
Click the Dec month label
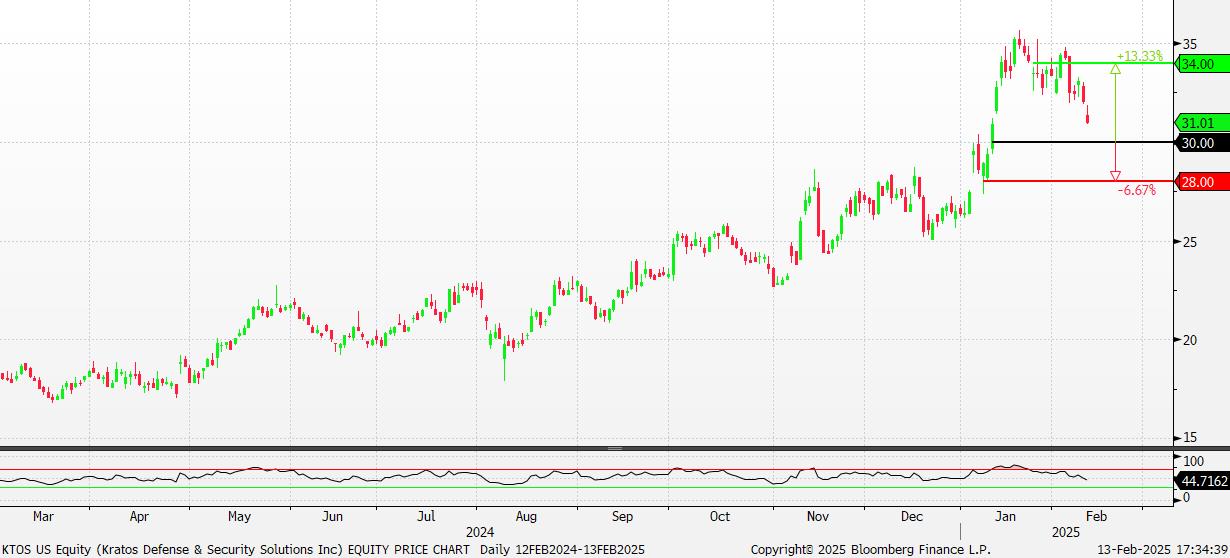(x=911, y=517)
